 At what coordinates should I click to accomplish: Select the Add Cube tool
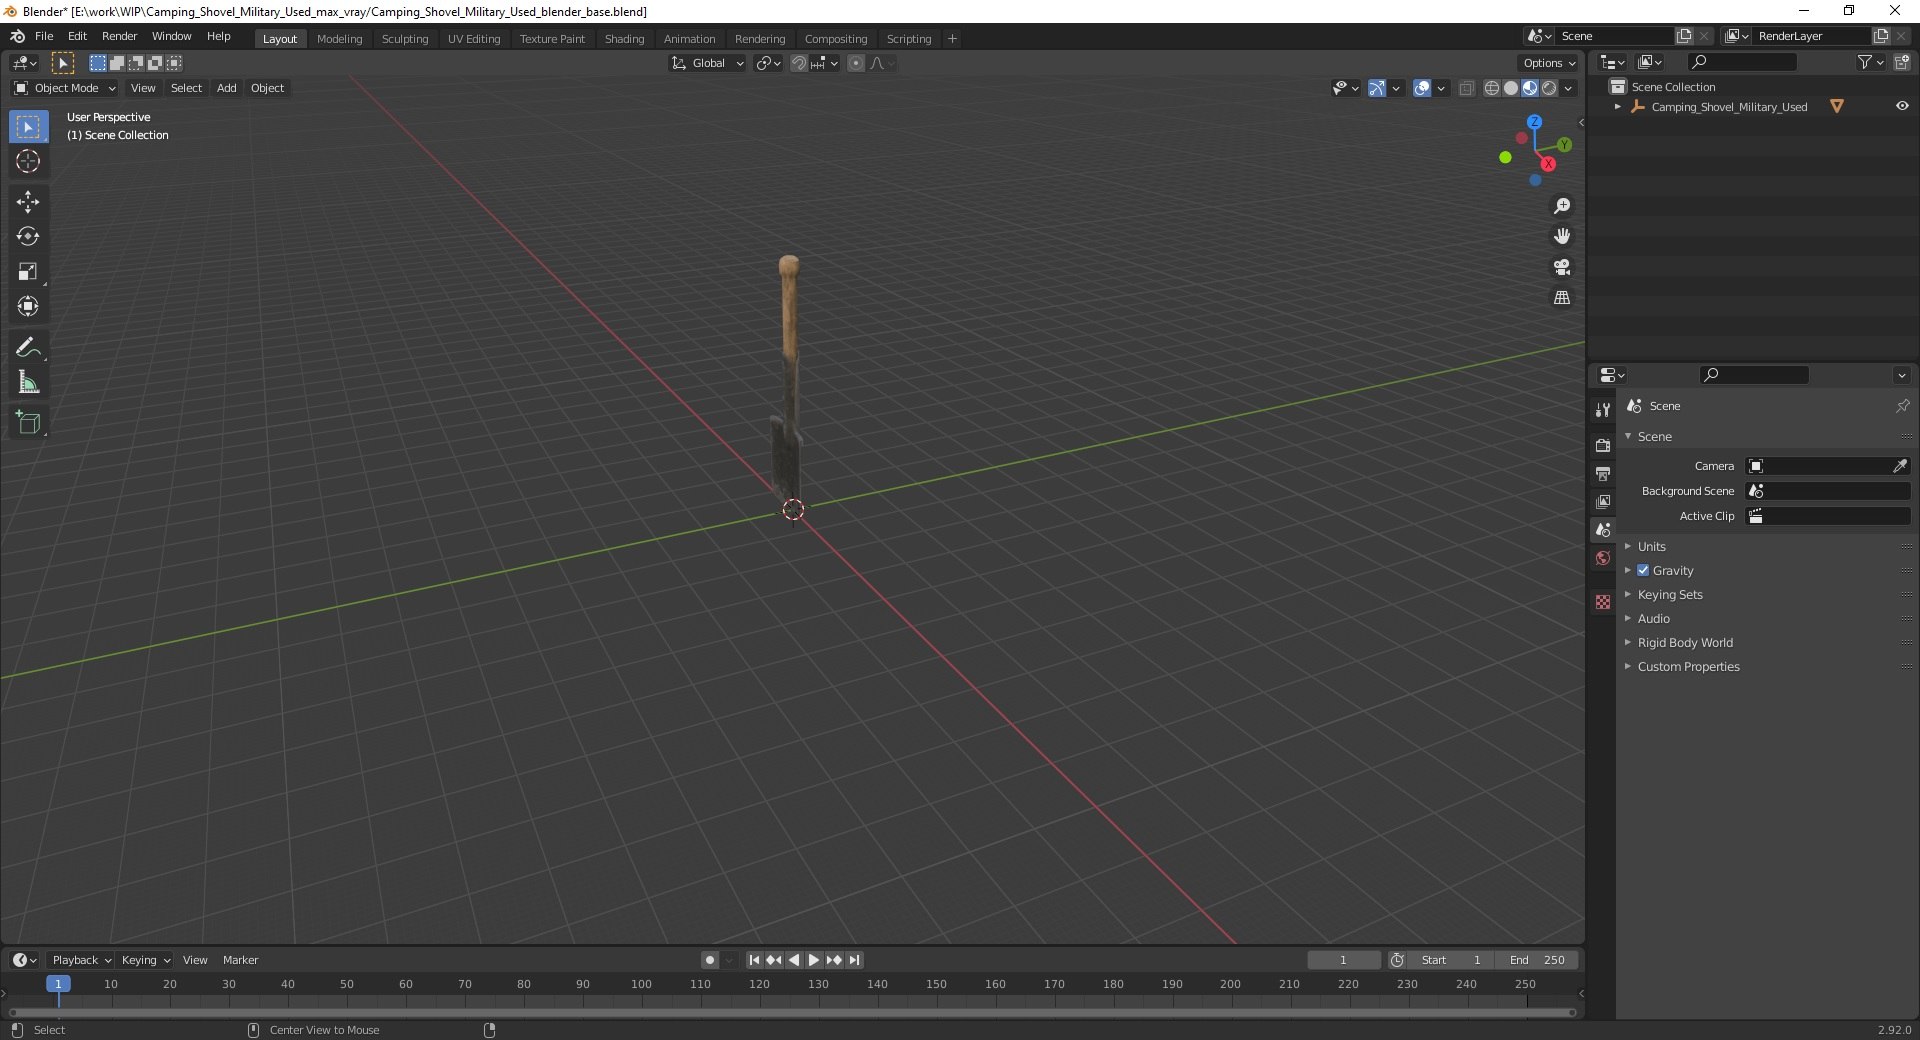coord(28,423)
